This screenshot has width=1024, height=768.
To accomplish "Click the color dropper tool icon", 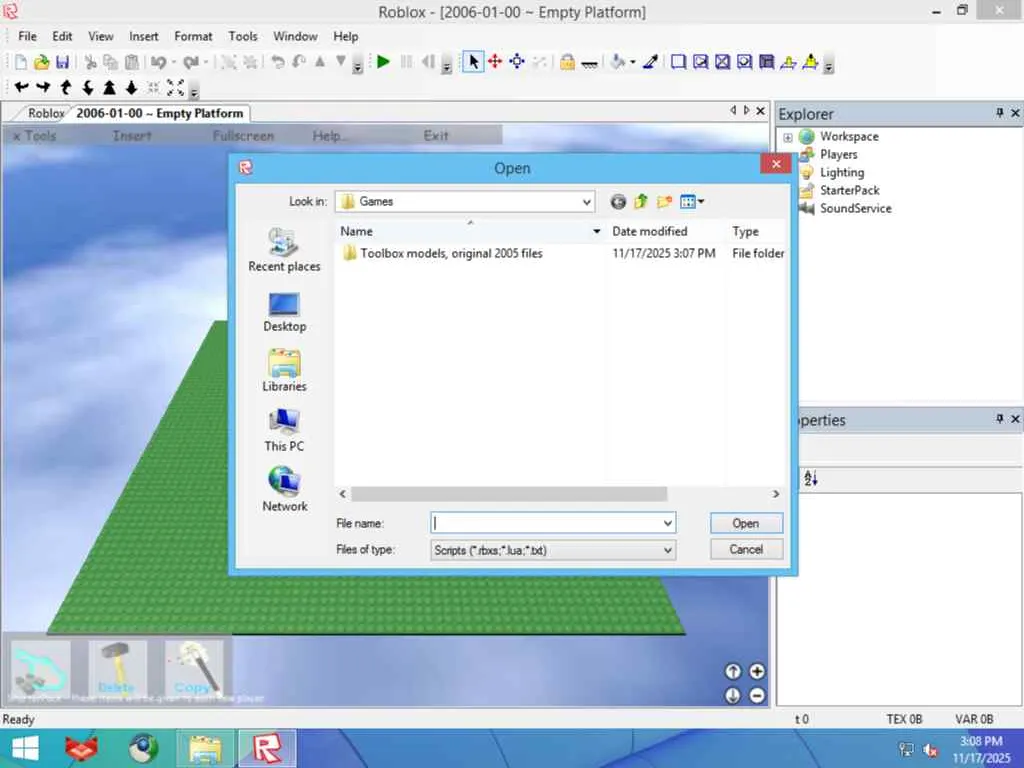I will (650, 62).
